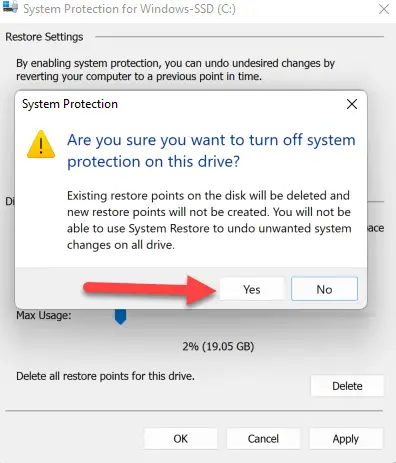Click the "By enabling system protection" description

tap(175, 70)
